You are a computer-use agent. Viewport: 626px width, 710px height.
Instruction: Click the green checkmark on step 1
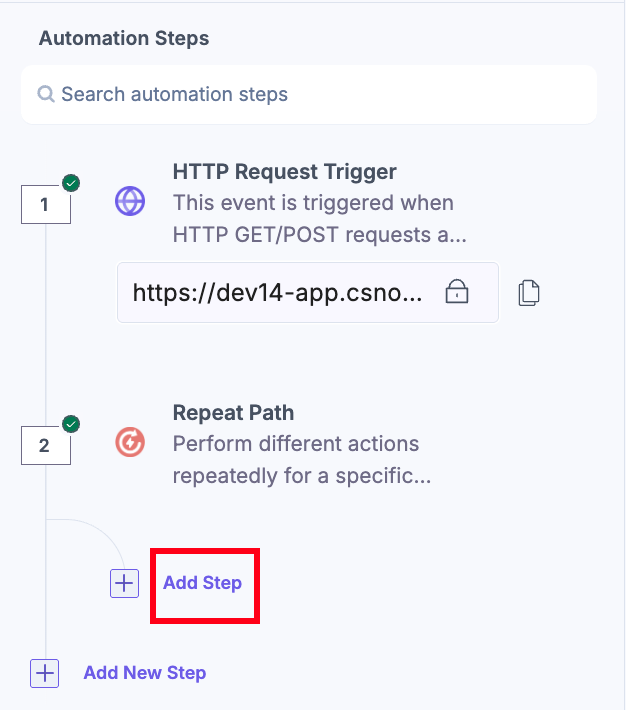71,183
